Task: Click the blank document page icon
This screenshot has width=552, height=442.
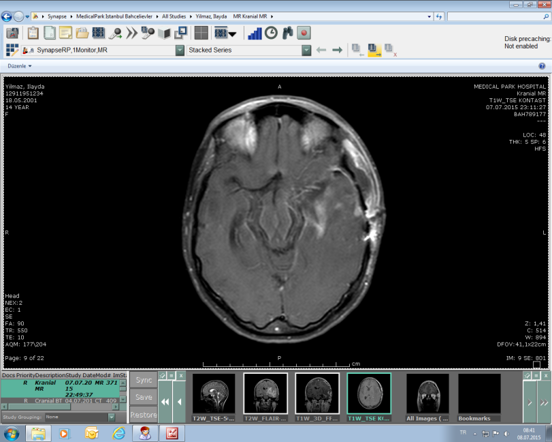Action: 50,33
